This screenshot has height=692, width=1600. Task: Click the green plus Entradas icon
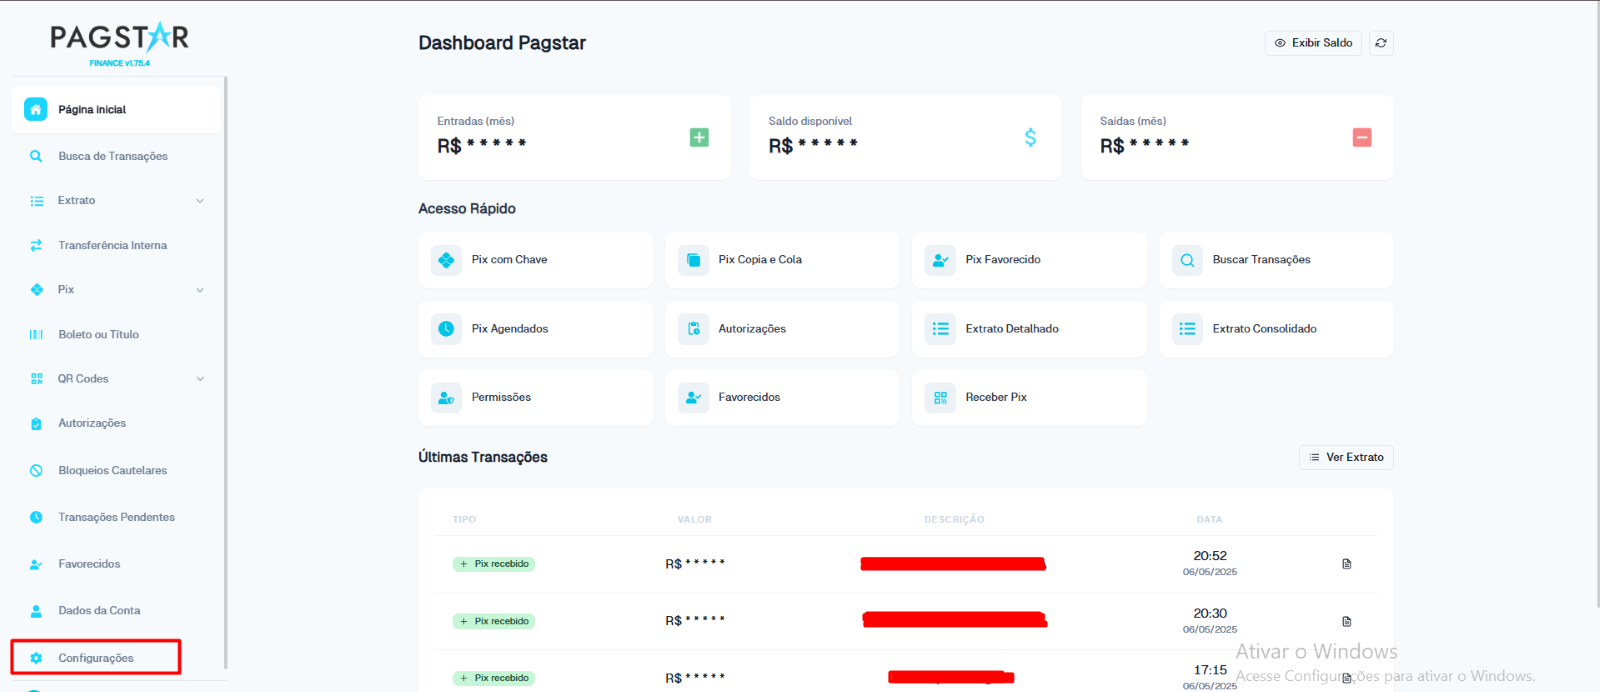(x=699, y=137)
